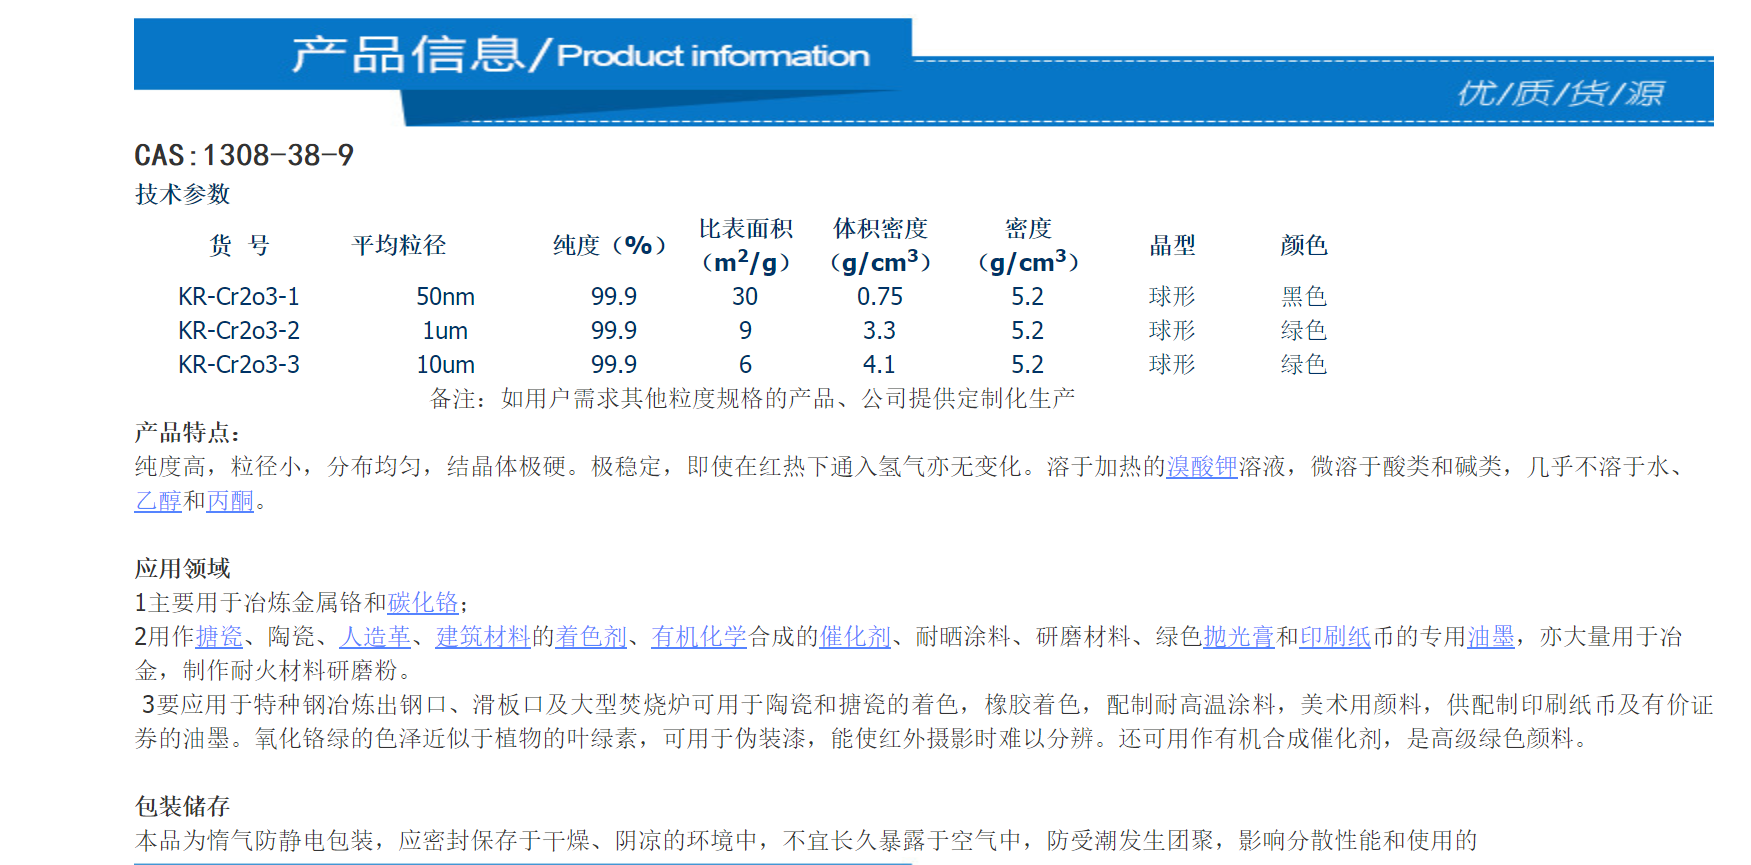This screenshot has width=1751, height=865.
Task: Follow the 油墨 link
Action: click(1491, 637)
